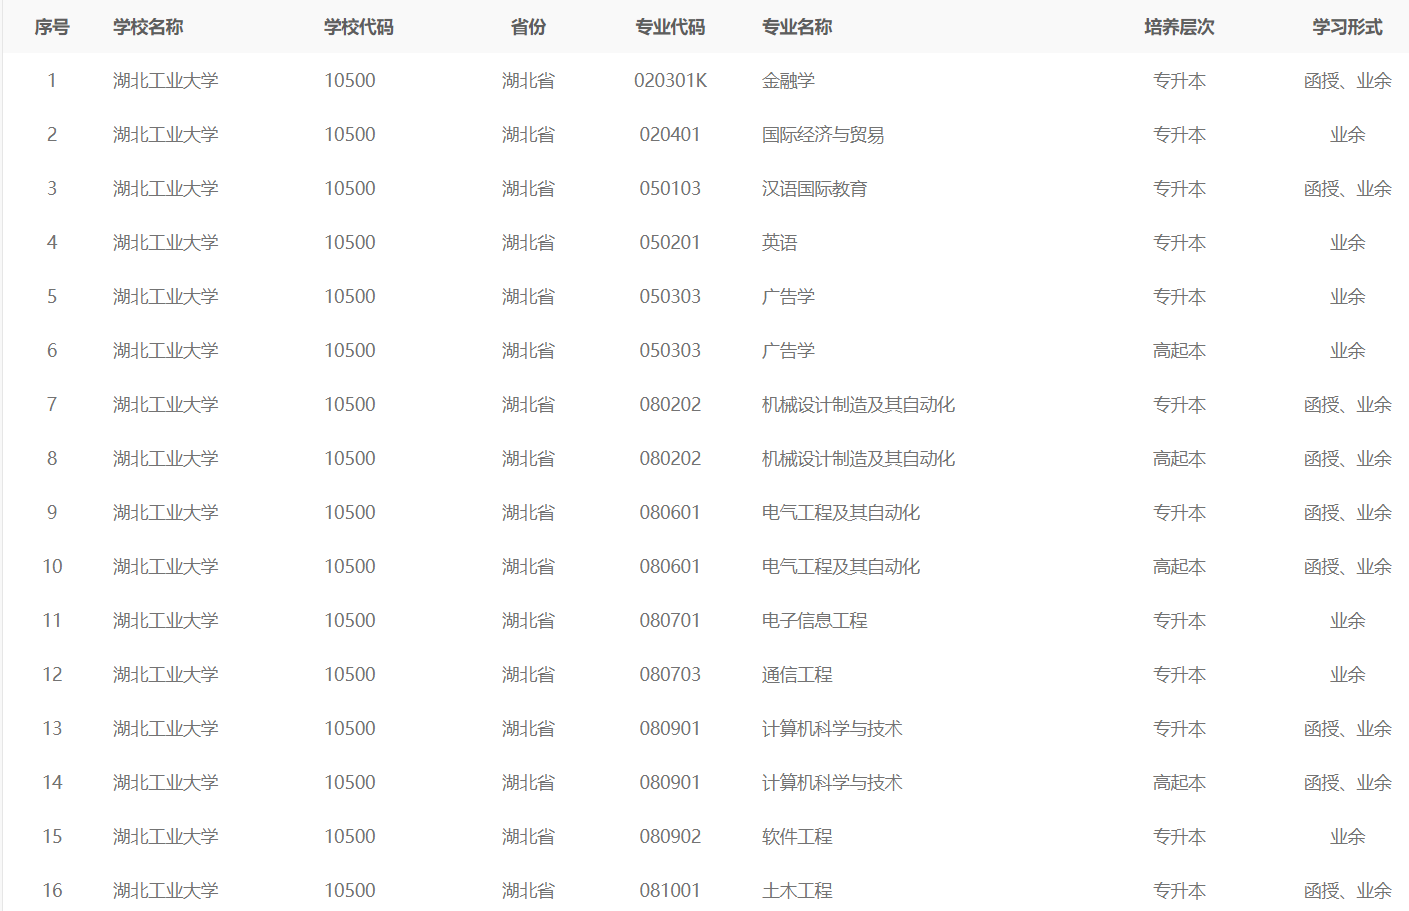Click the 序号 column header
The height and width of the screenshot is (911, 1409).
[52, 27]
